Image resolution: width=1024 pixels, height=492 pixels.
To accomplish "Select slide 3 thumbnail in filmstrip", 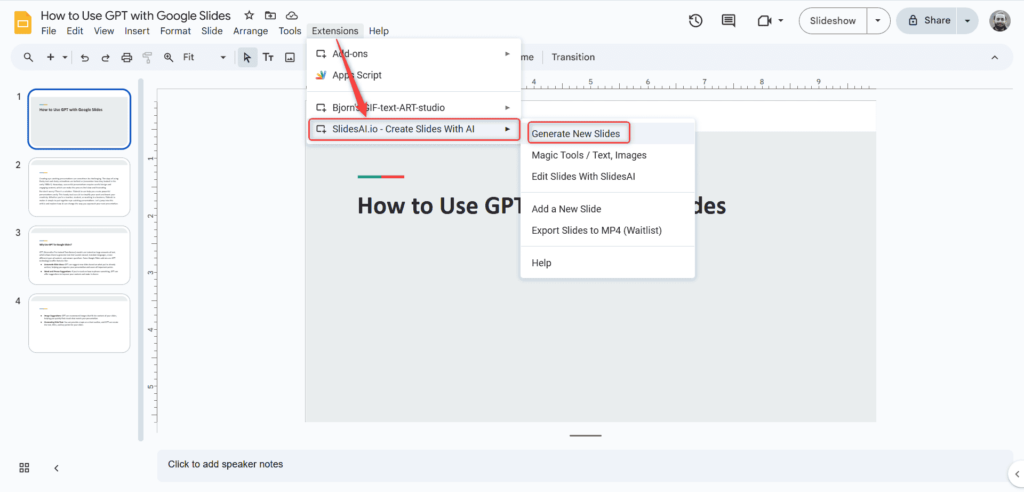I will pos(79,255).
